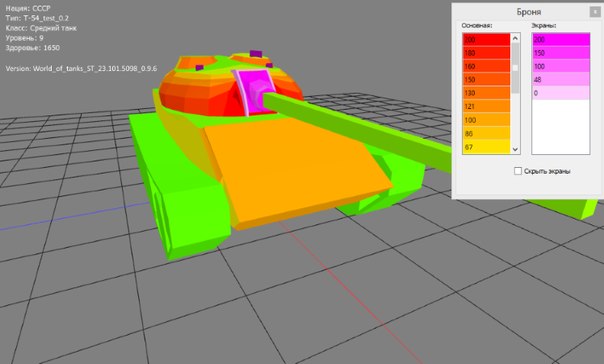Screen dimensions: 604x364
Task: Click the Броня panel title
Action: pyautogui.click(x=528, y=12)
